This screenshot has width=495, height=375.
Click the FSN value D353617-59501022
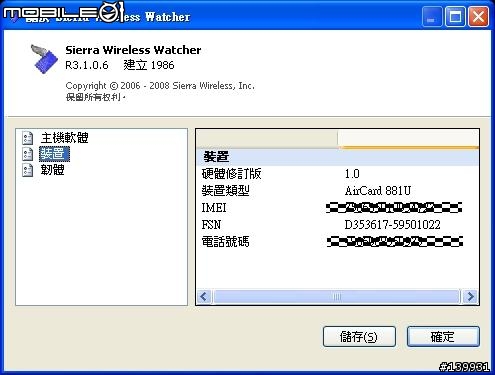click(x=392, y=225)
